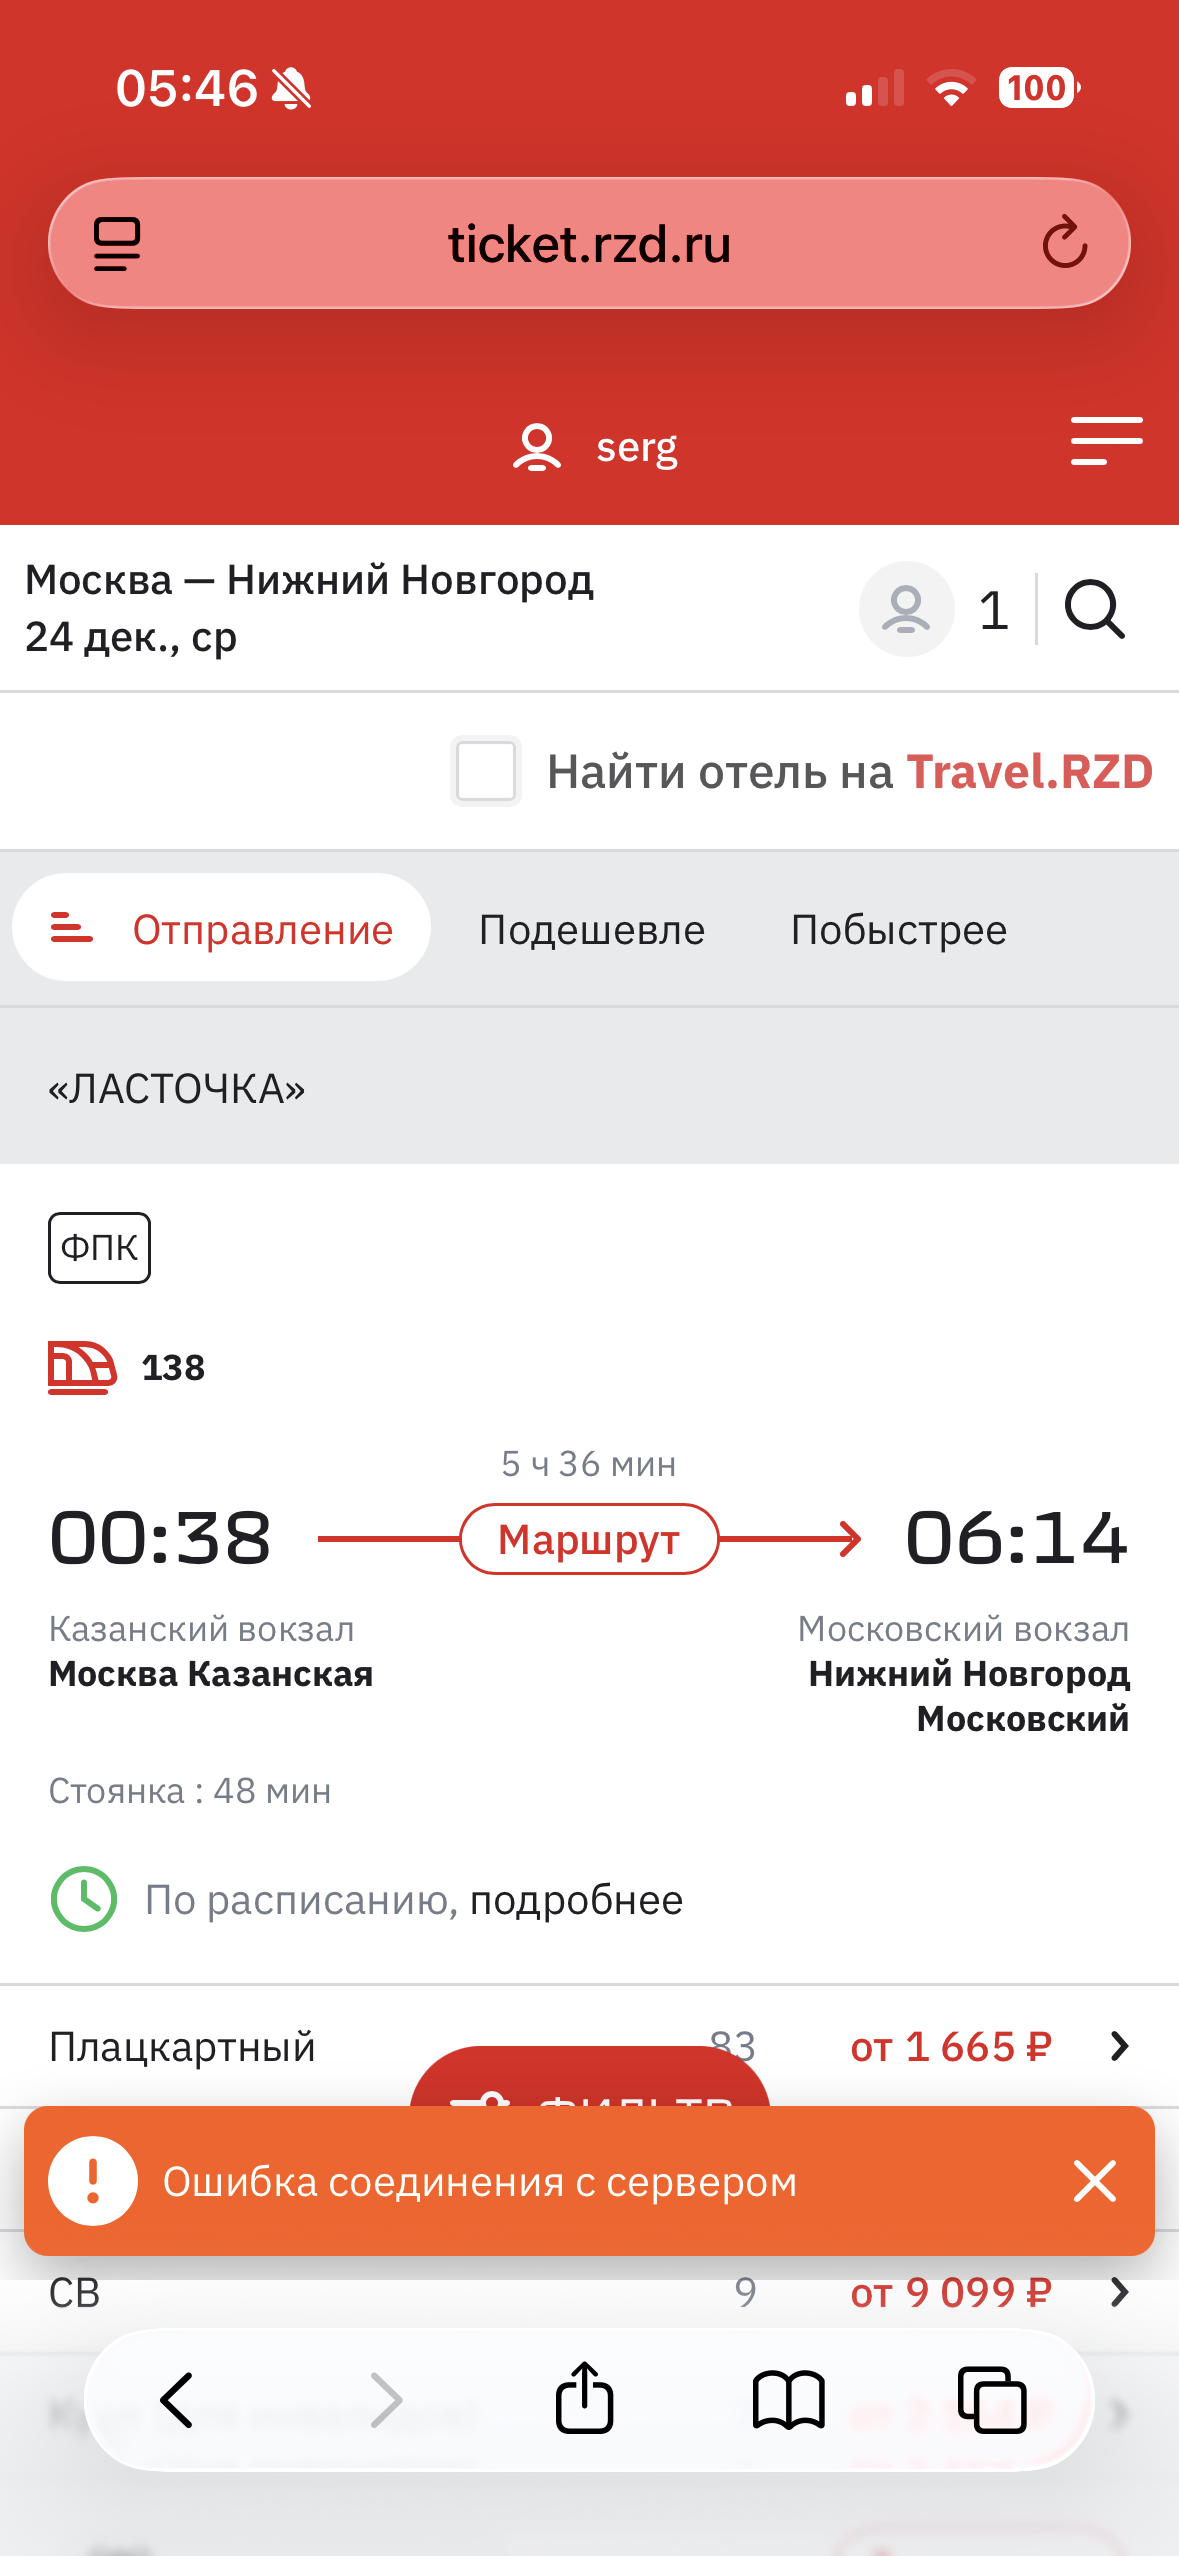Image resolution: width=1179 pixels, height=2556 pixels.
Task: Show the open Safari tabs
Action: [x=992, y=2398]
